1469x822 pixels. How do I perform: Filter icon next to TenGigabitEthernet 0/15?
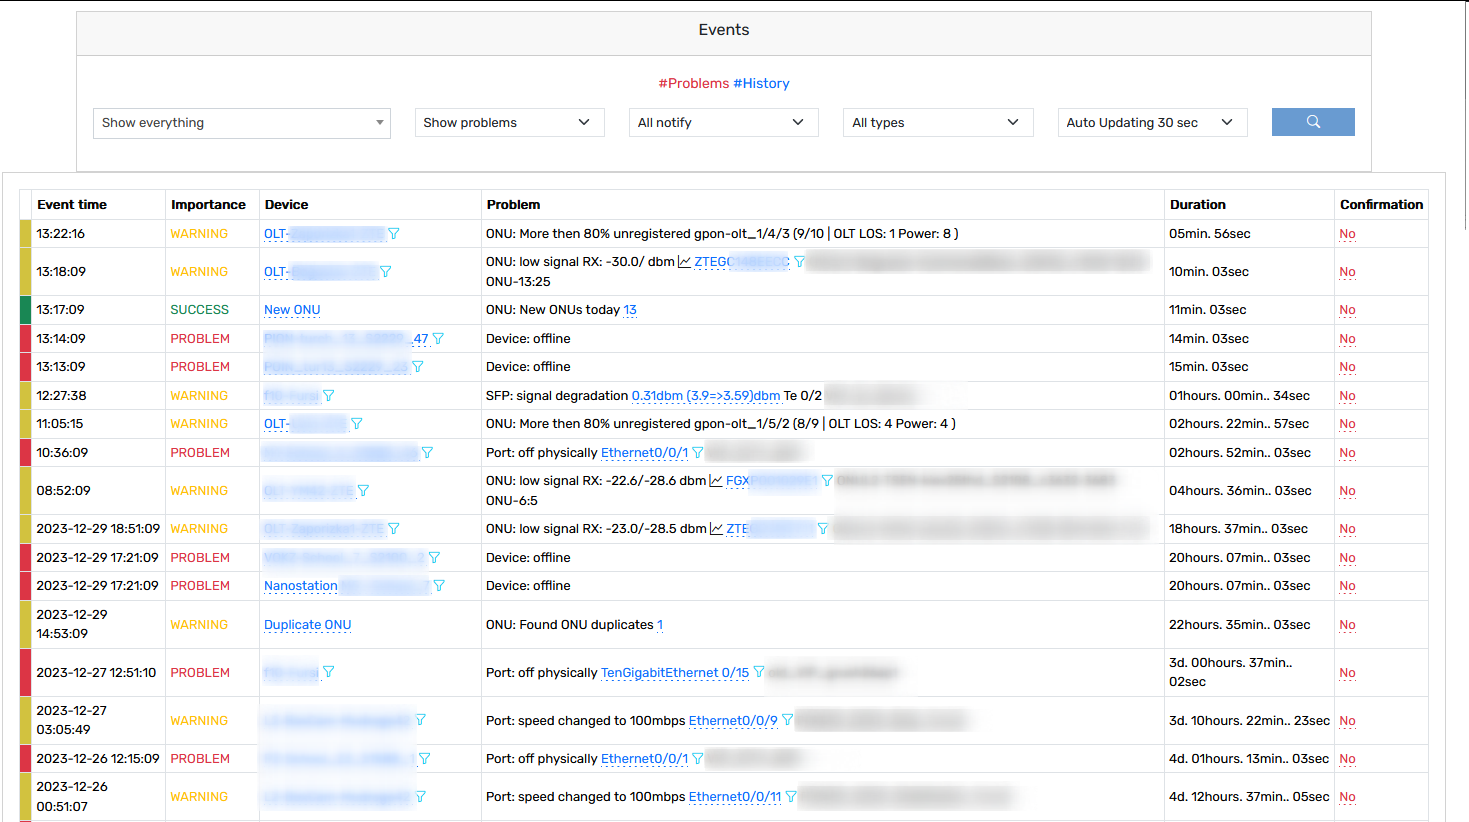point(759,672)
